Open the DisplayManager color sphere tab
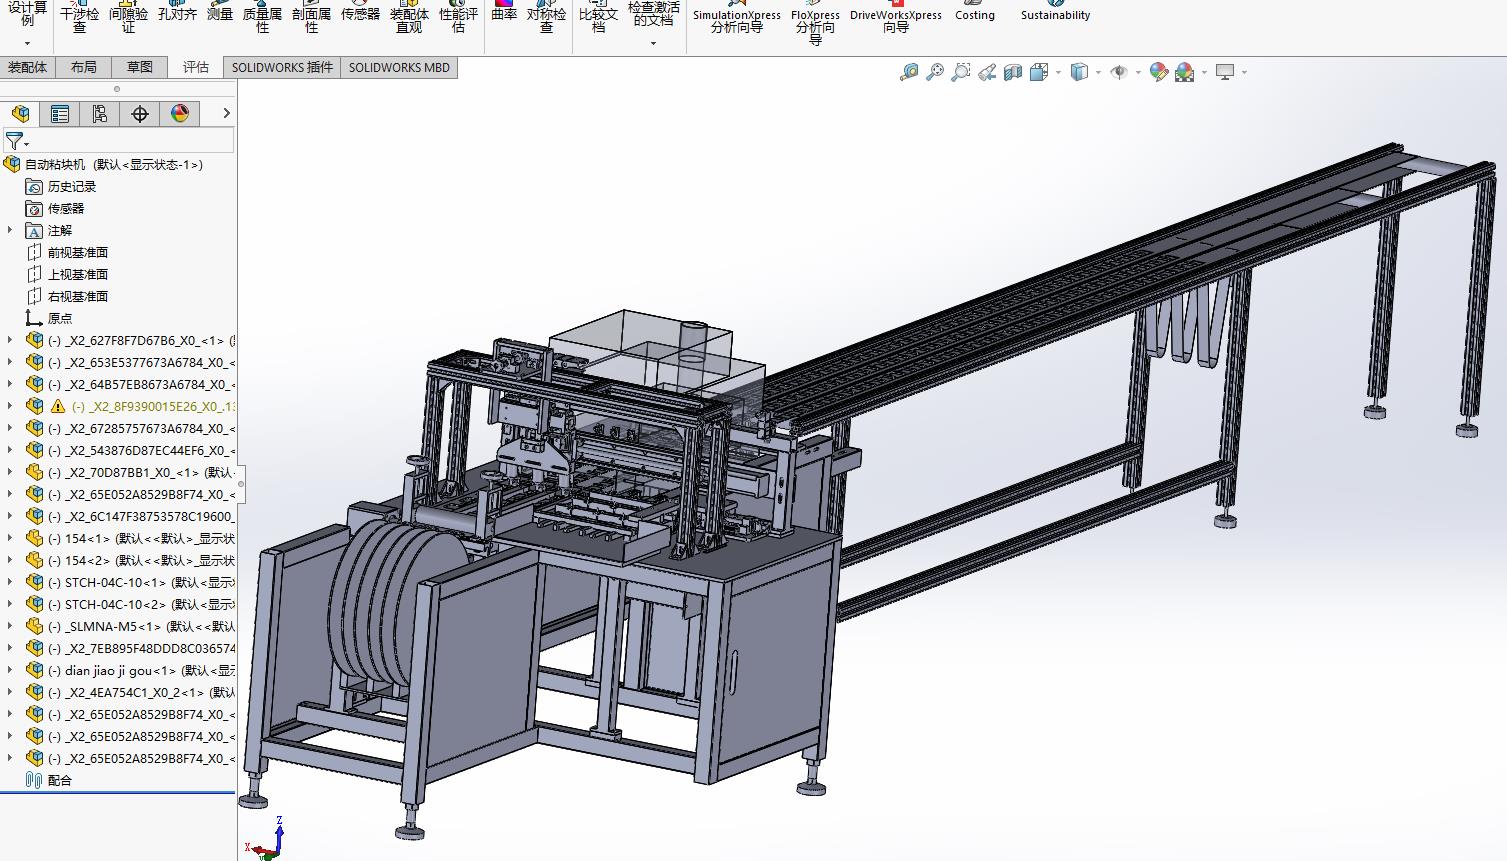1507x861 pixels. point(180,114)
